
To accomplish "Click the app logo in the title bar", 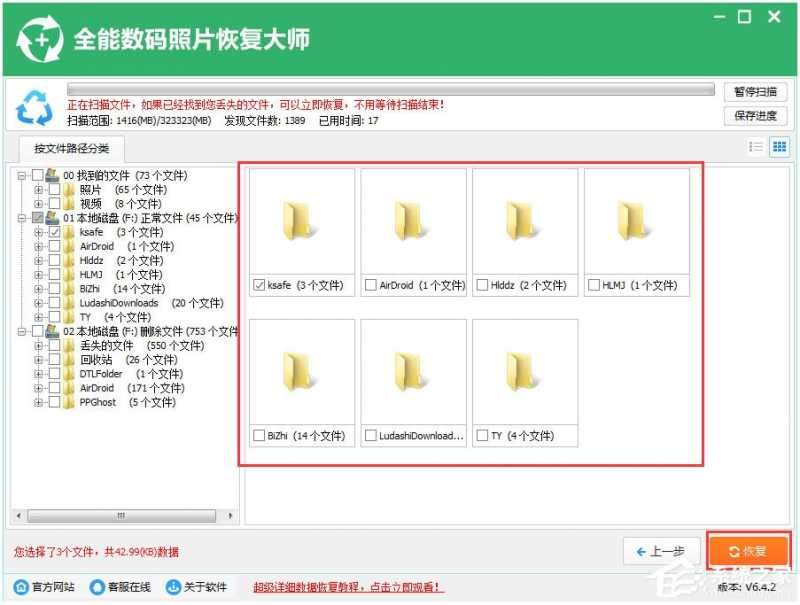I will 38,37.
